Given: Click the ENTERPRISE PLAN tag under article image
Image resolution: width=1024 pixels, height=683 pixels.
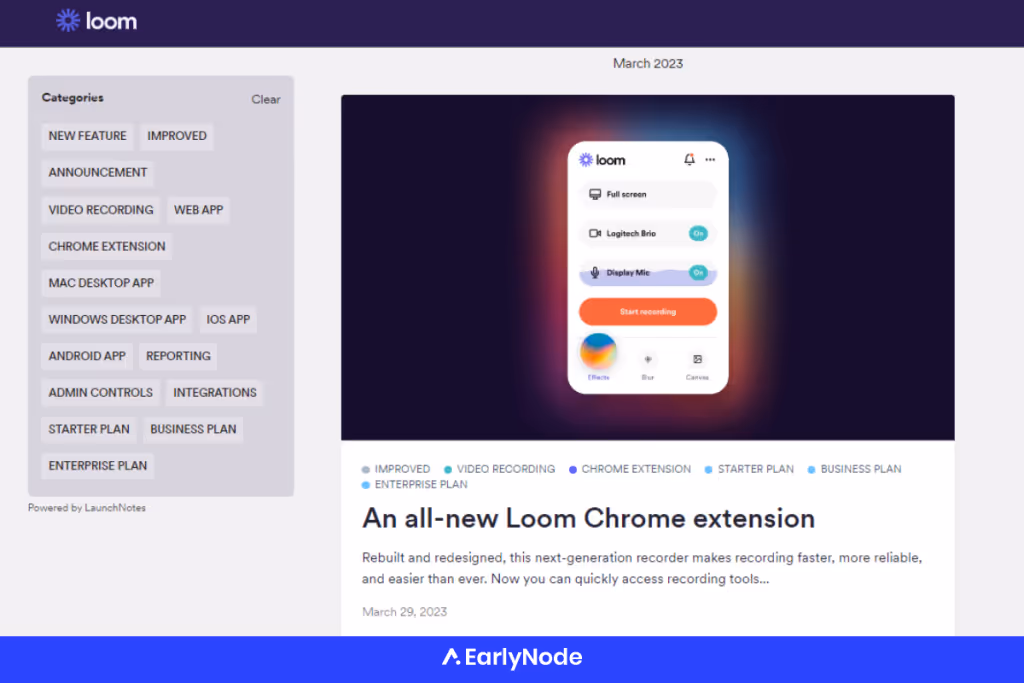Looking at the screenshot, I should tap(415, 484).
